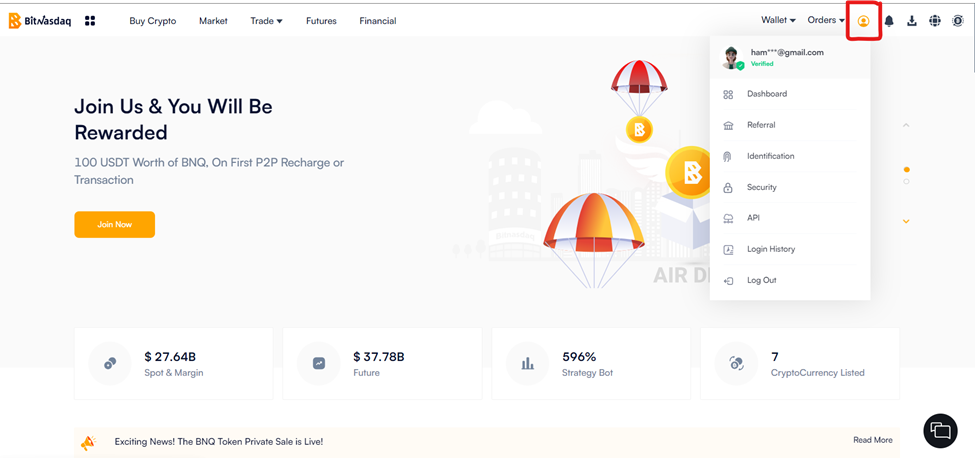This screenshot has height=458, width=975.
Task: Select the active orange carousel dot
Action: (x=906, y=170)
